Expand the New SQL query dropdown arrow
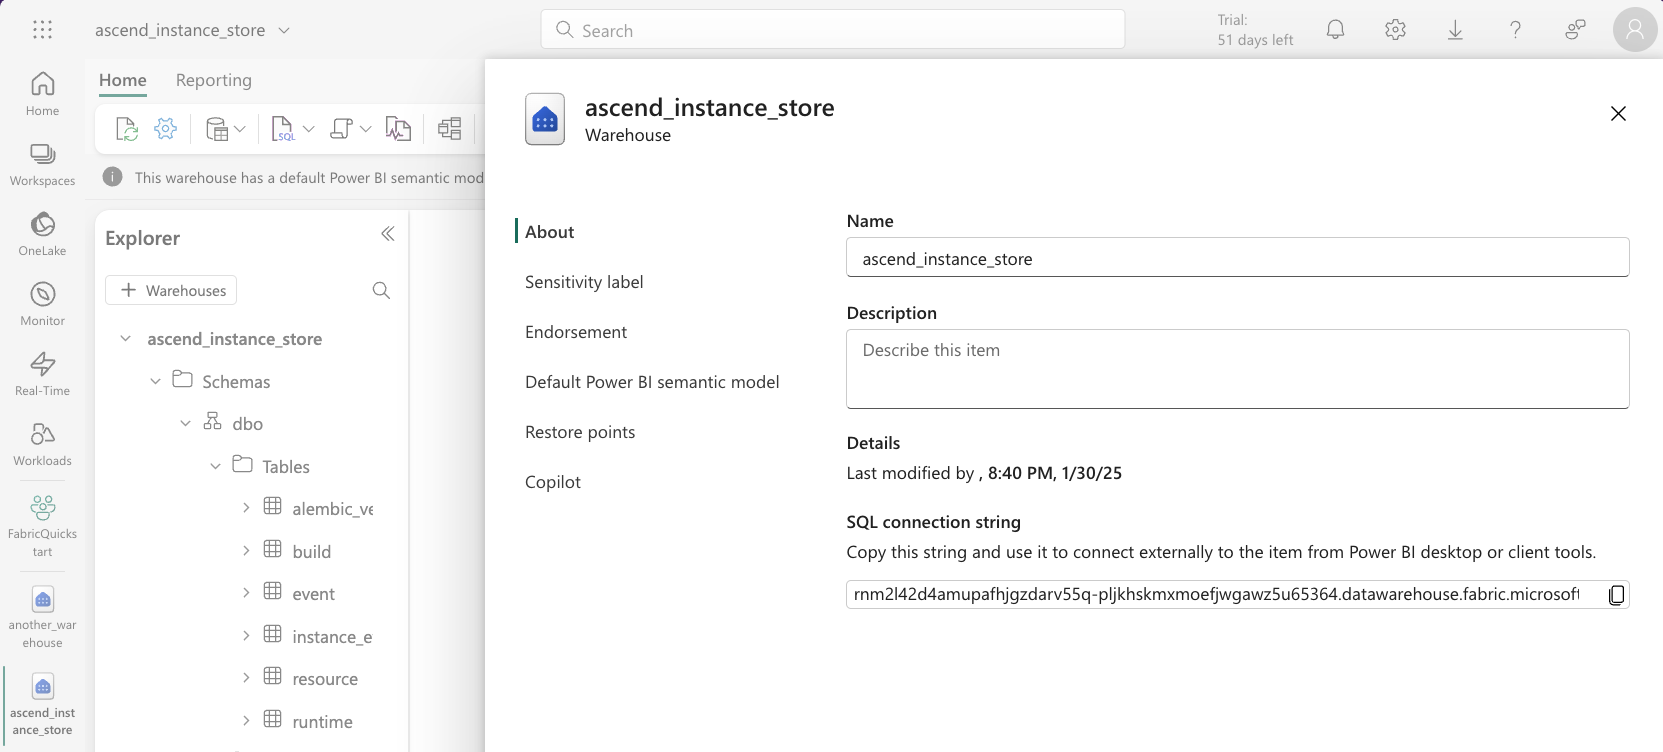1663x752 pixels. coord(308,129)
